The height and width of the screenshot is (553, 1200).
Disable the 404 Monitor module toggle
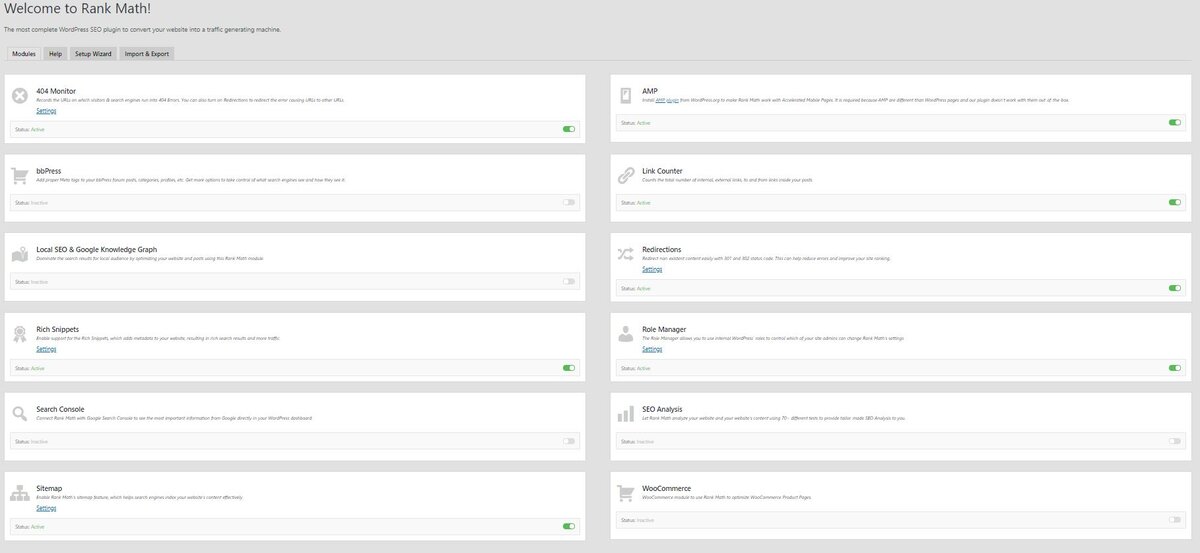(569, 129)
